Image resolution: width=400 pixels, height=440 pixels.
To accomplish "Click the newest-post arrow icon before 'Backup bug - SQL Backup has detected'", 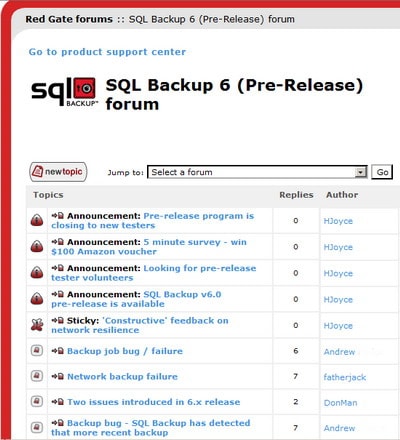I will tap(57, 423).
